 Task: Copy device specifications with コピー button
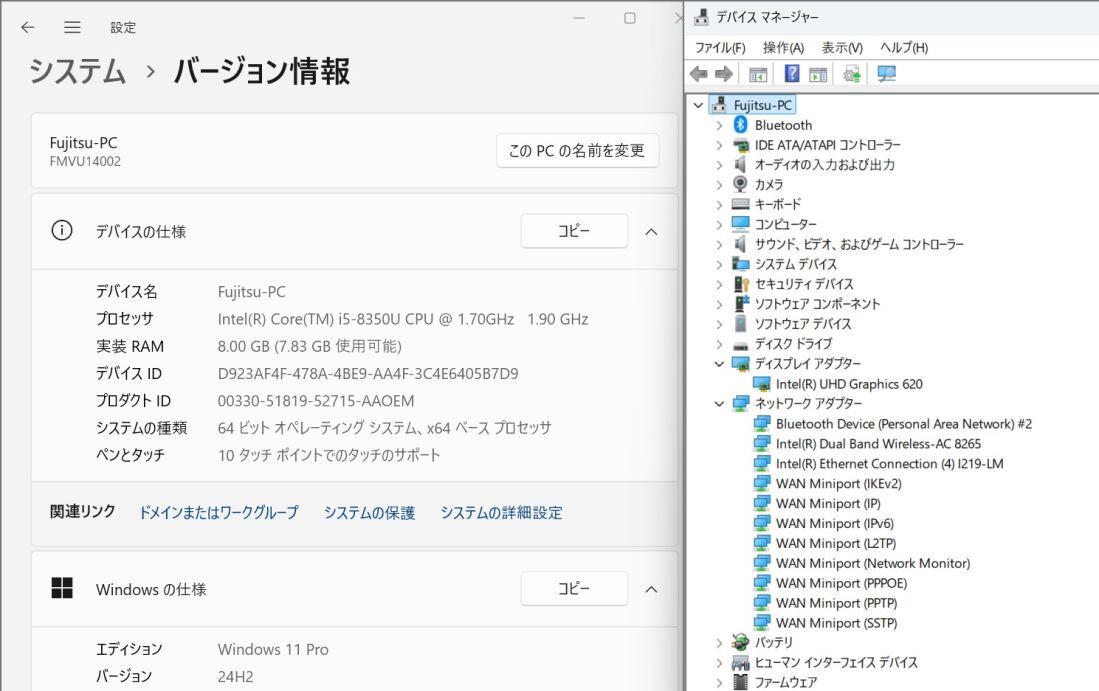574,231
